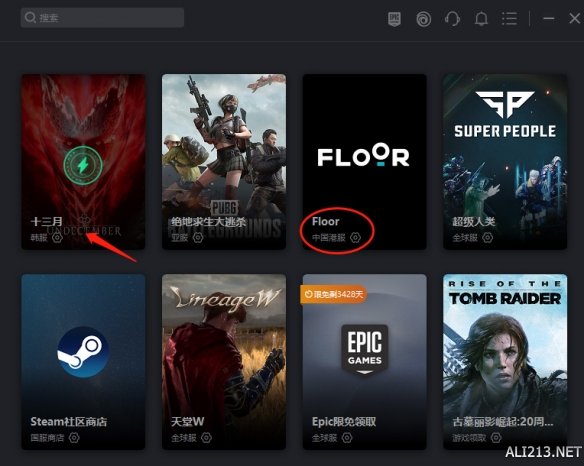Click 全球服 label under Epic限免领取

[324, 438]
